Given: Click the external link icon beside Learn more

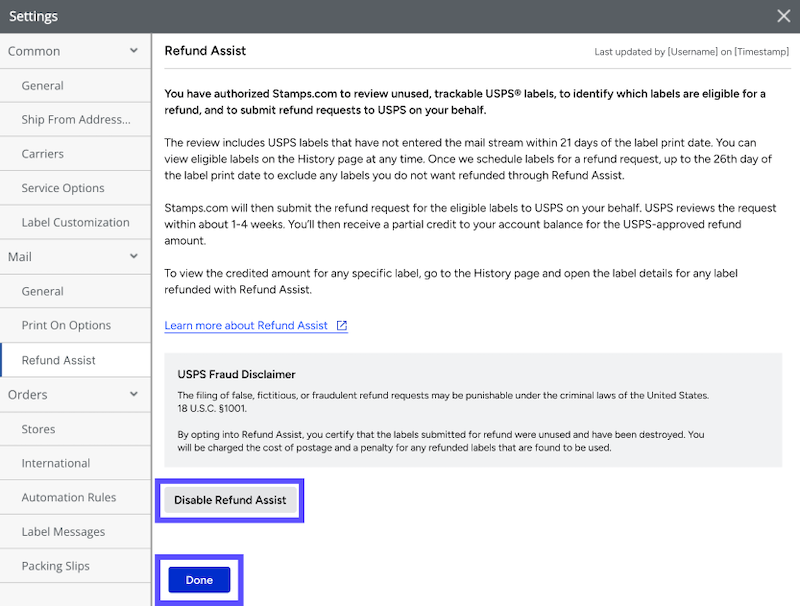Looking at the screenshot, I should tap(342, 325).
